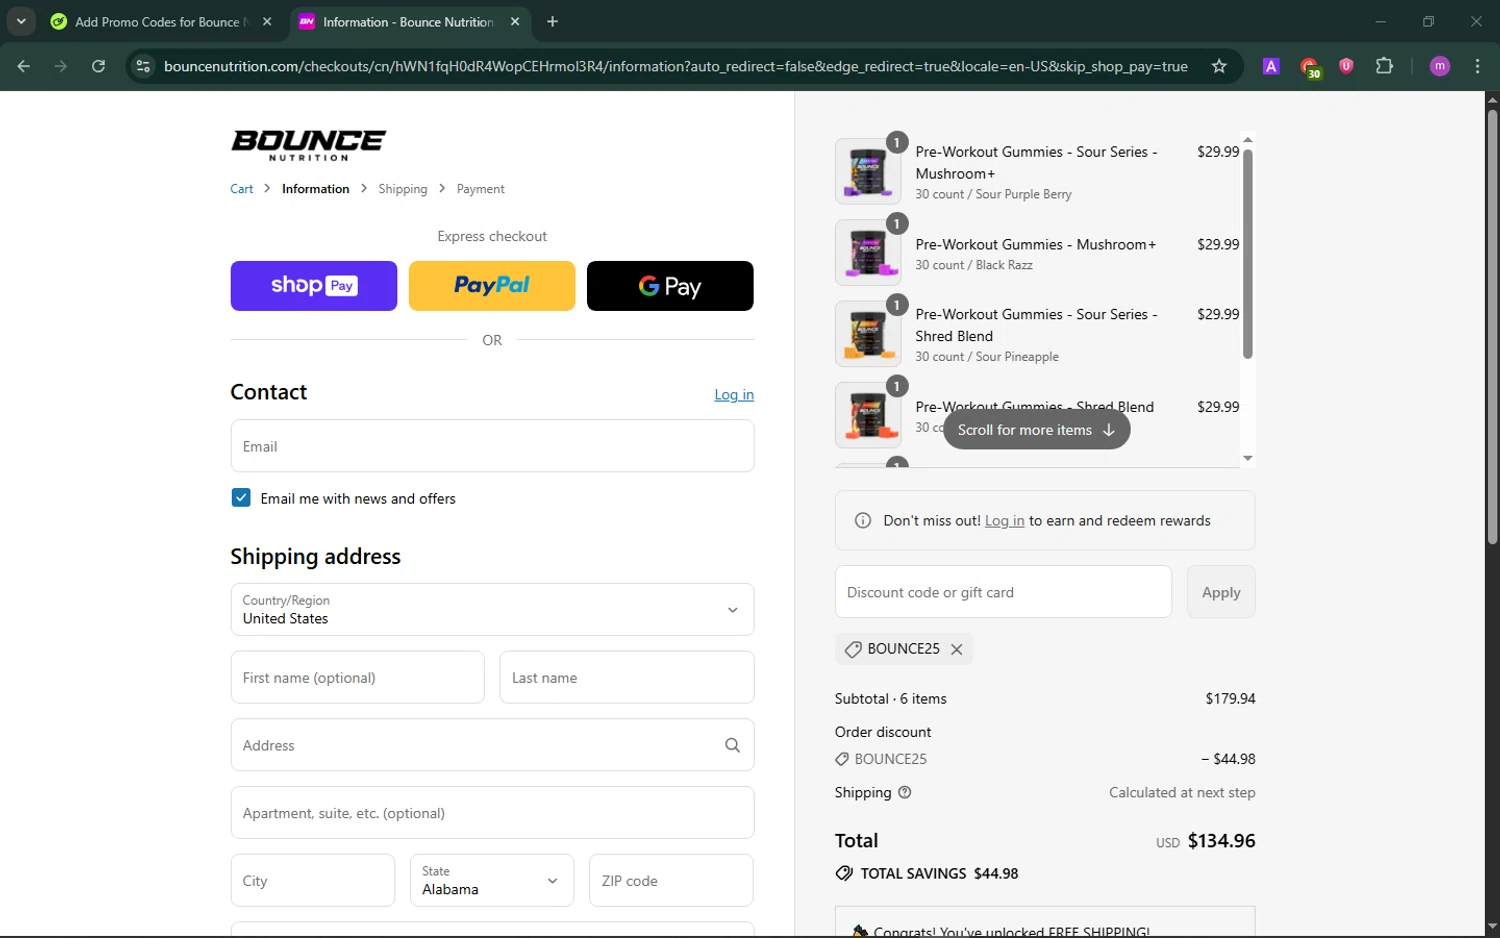Reload the checkout page
Image resolution: width=1500 pixels, height=938 pixels.
pos(98,66)
